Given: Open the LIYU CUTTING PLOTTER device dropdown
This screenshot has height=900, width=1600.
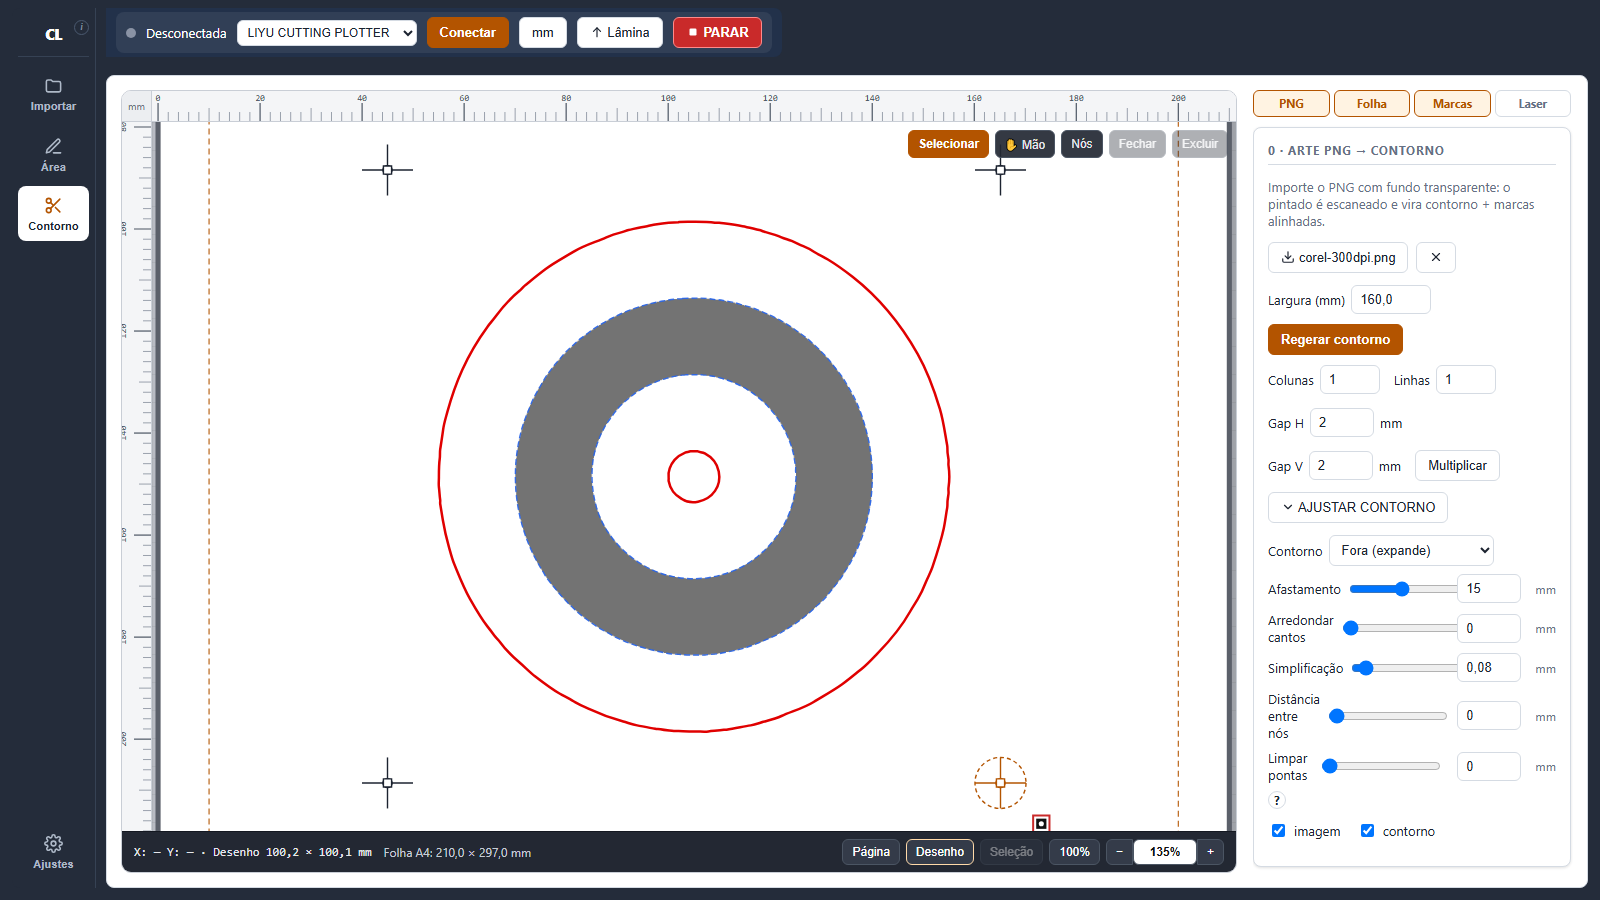Looking at the screenshot, I should click(x=327, y=32).
